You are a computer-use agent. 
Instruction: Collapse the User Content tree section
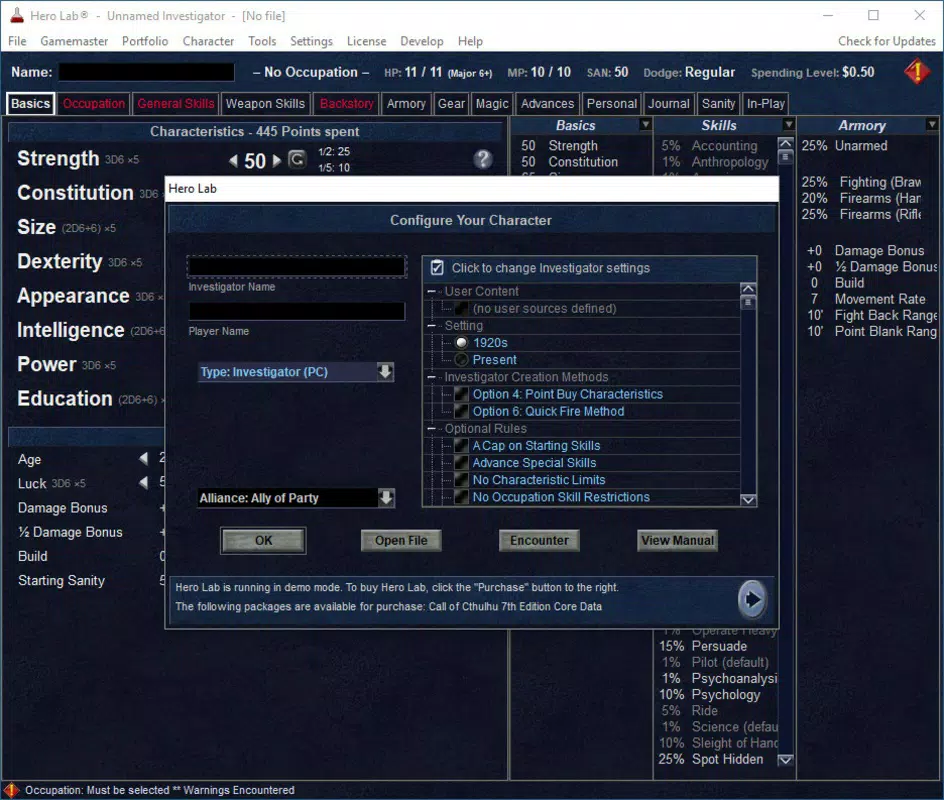[x=431, y=291]
